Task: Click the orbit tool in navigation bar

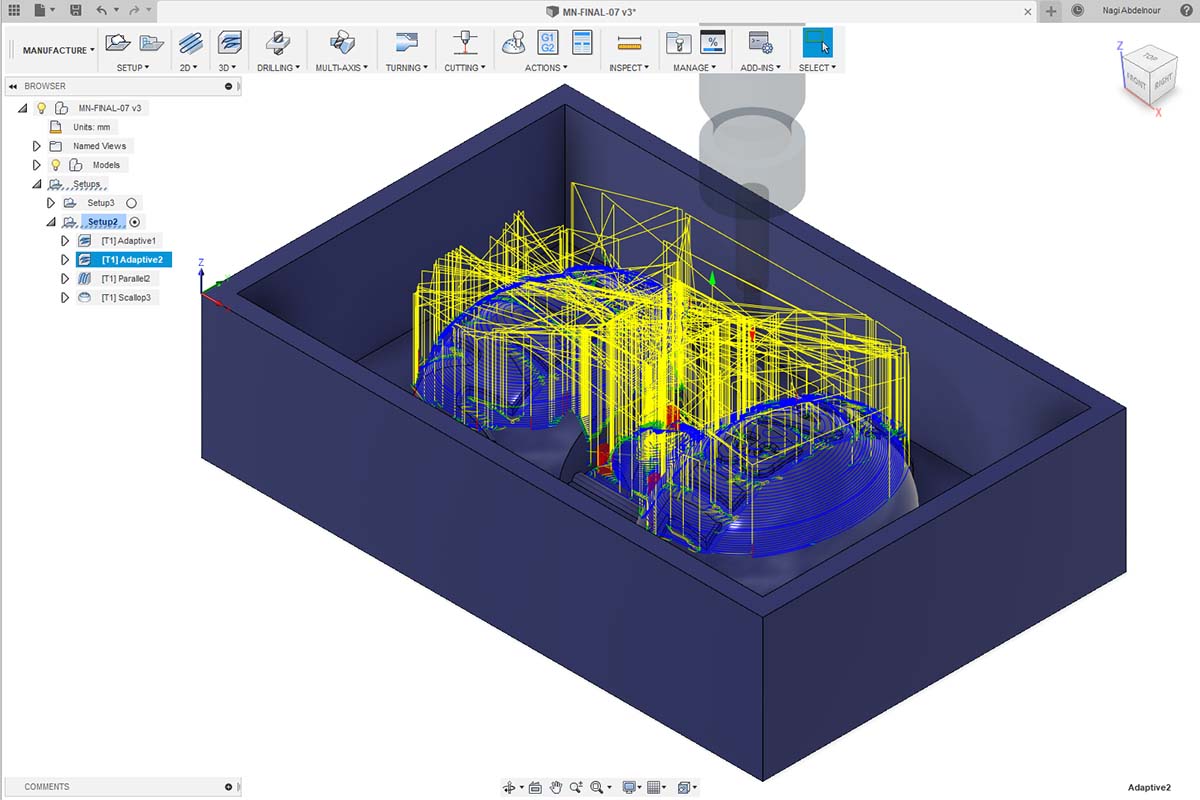Action: [x=511, y=787]
